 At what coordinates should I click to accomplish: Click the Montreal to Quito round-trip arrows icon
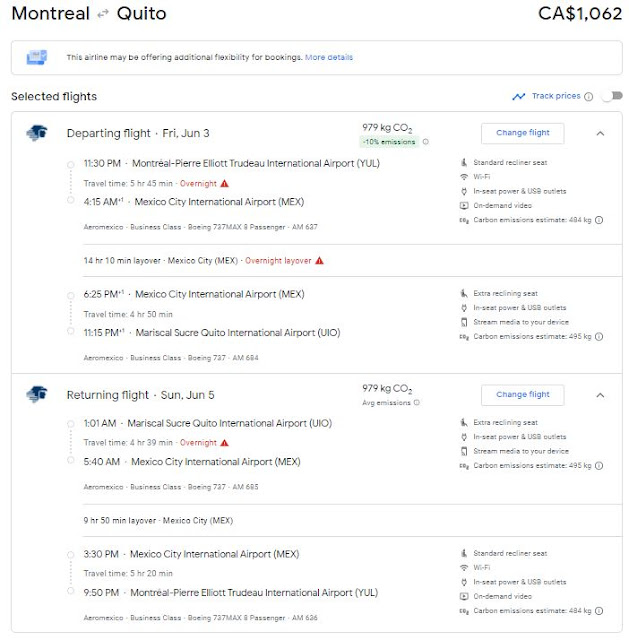pyautogui.click(x=103, y=14)
